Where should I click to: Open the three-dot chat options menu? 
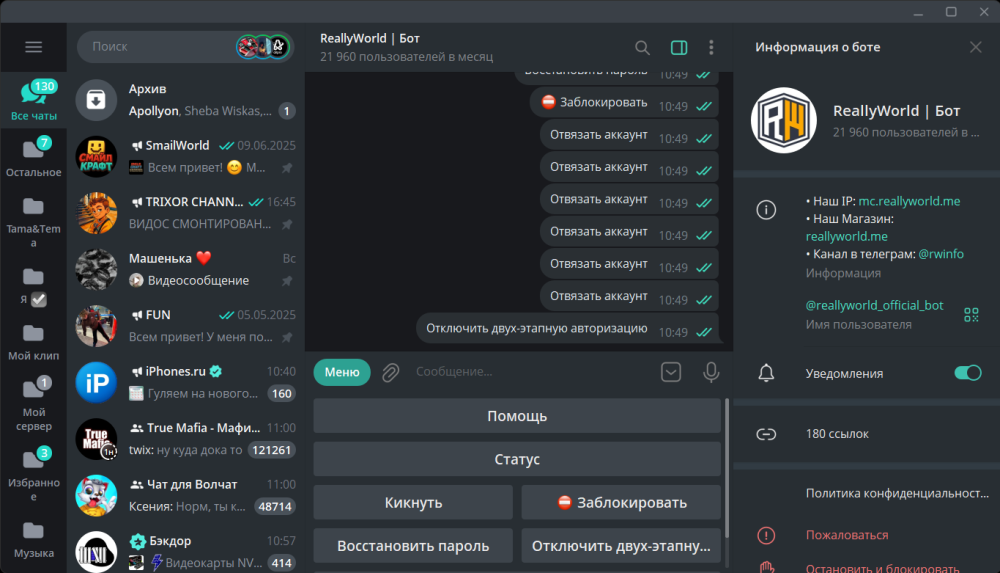[x=711, y=47]
